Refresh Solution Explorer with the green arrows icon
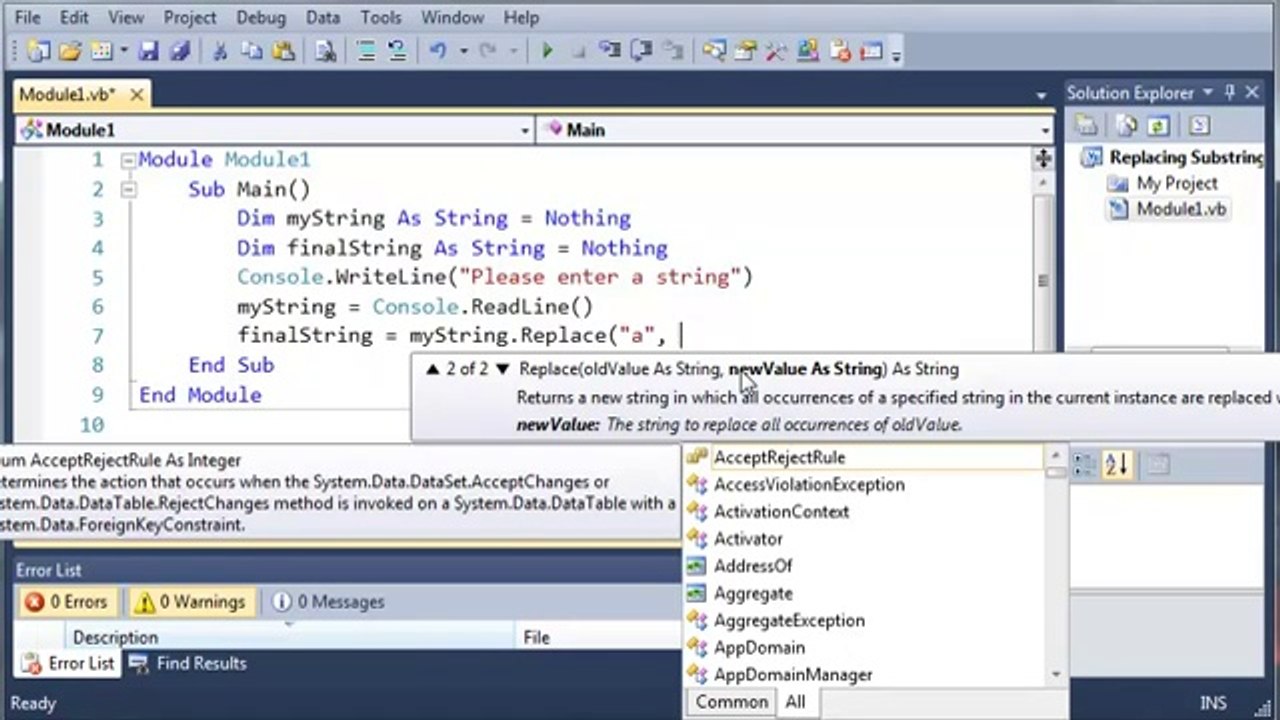The image size is (1280, 720). click(1158, 126)
